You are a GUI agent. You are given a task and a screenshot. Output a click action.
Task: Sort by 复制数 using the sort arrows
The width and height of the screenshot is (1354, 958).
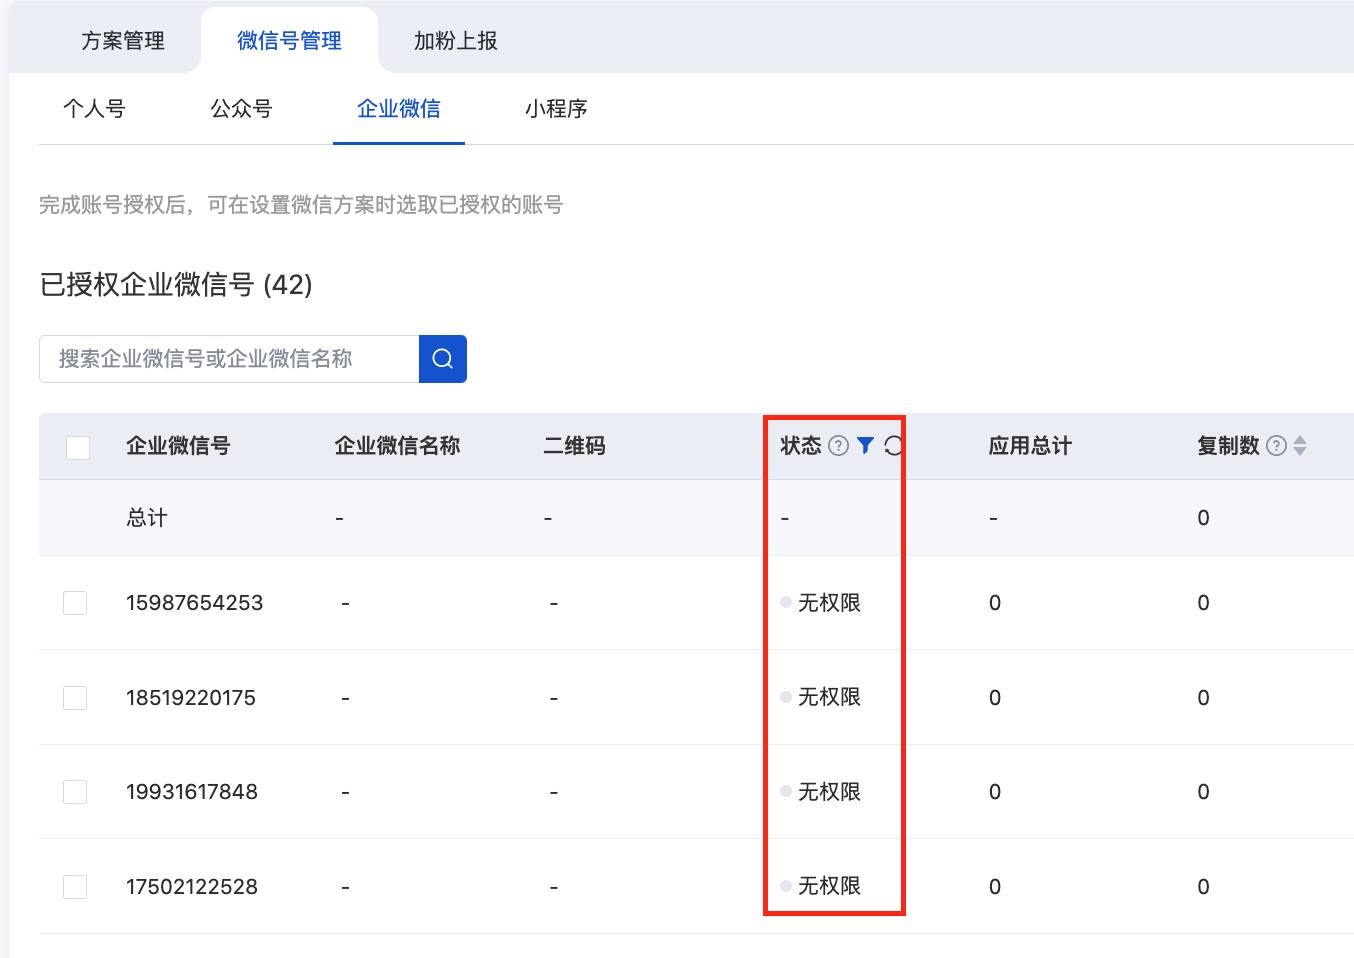1300,446
